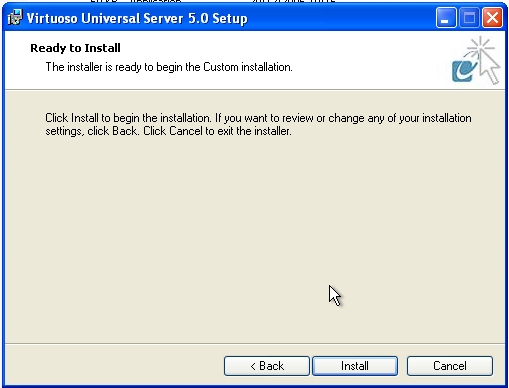The width and height of the screenshot is (509, 388).
Task: Minimize the Virtuoso Setup window
Action: point(446,18)
